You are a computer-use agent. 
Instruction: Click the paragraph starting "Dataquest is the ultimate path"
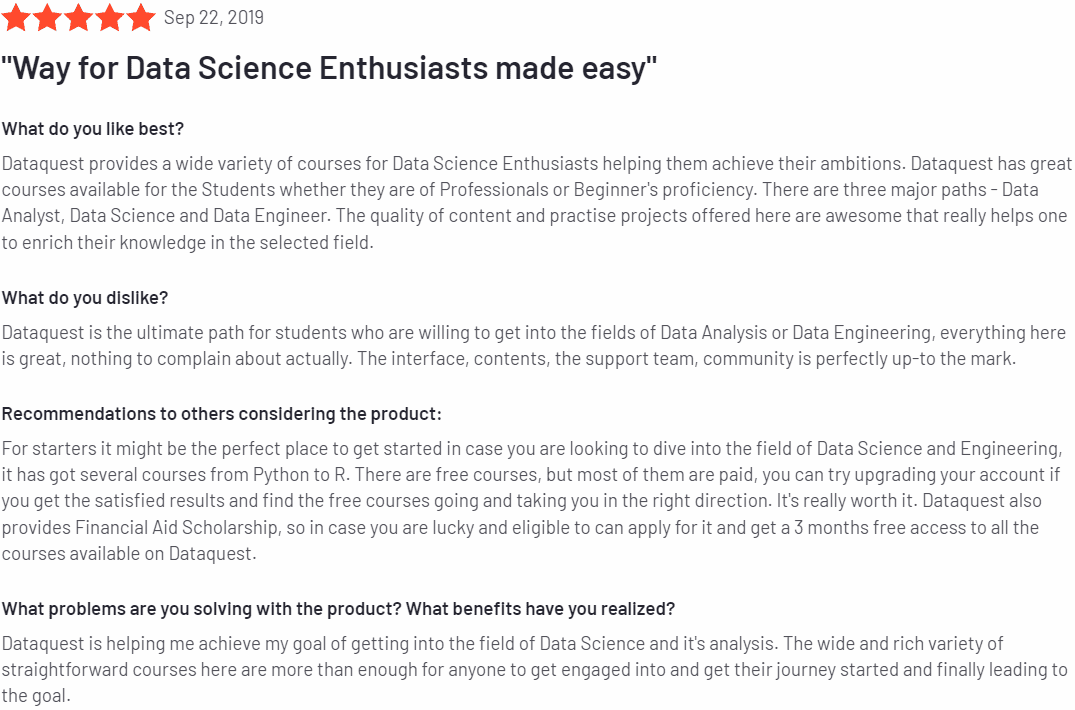click(534, 345)
